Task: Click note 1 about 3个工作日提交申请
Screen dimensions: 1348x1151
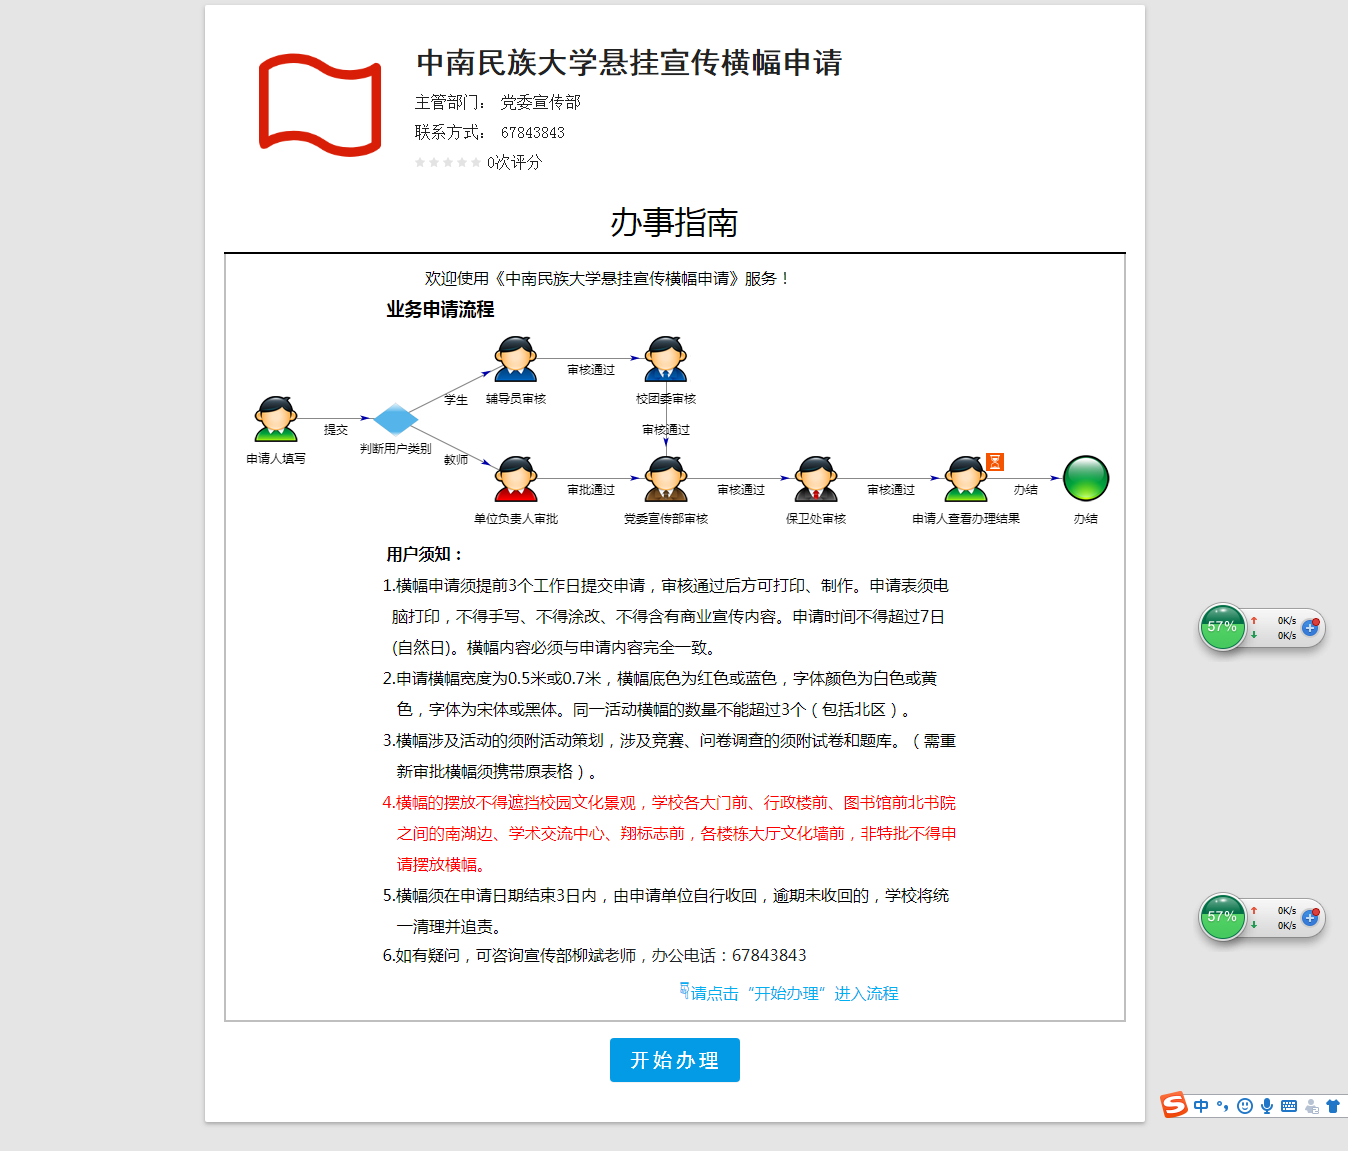Action: point(666,616)
